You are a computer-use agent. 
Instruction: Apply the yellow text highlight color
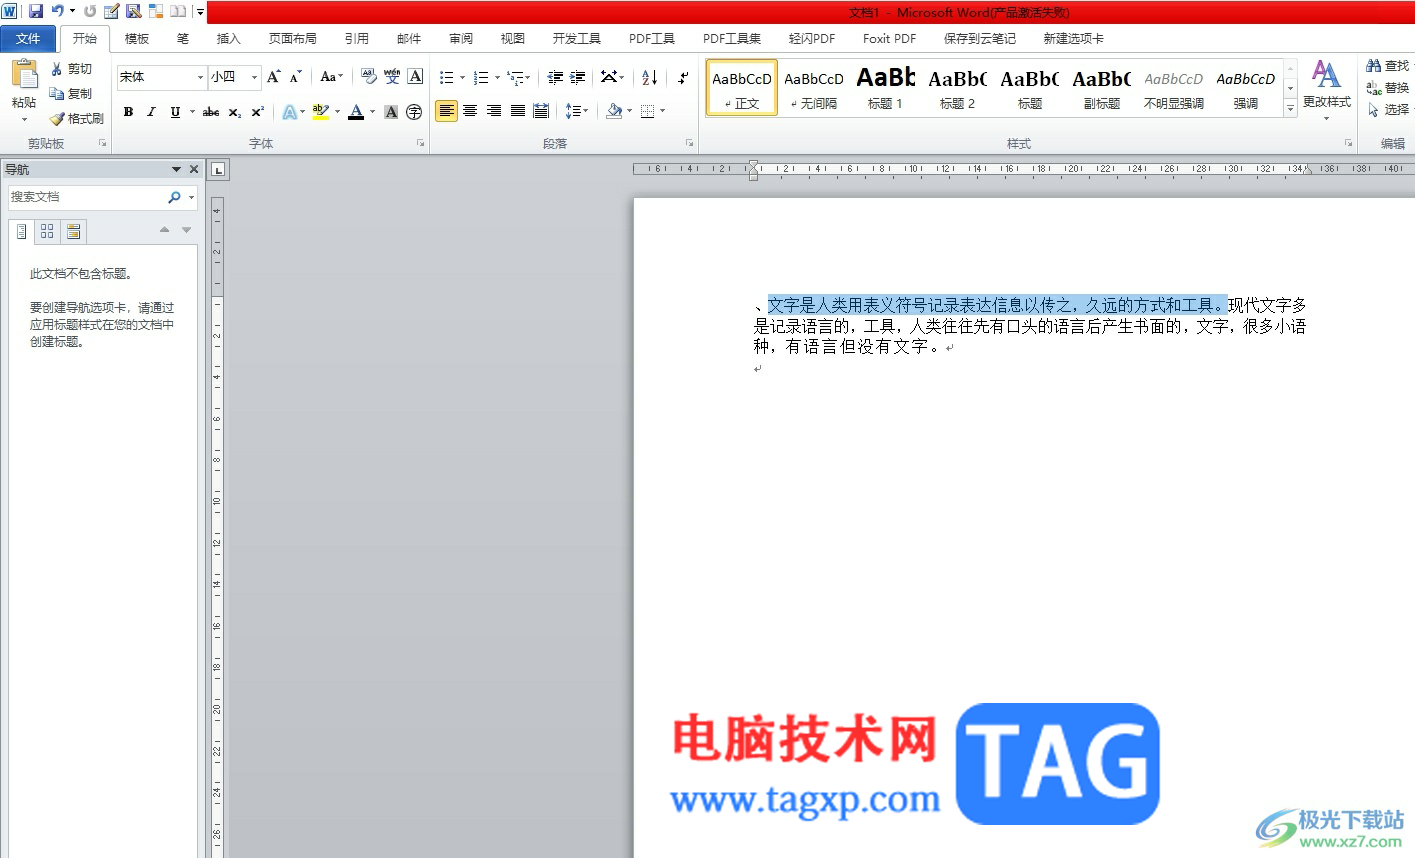pos(320,112)
